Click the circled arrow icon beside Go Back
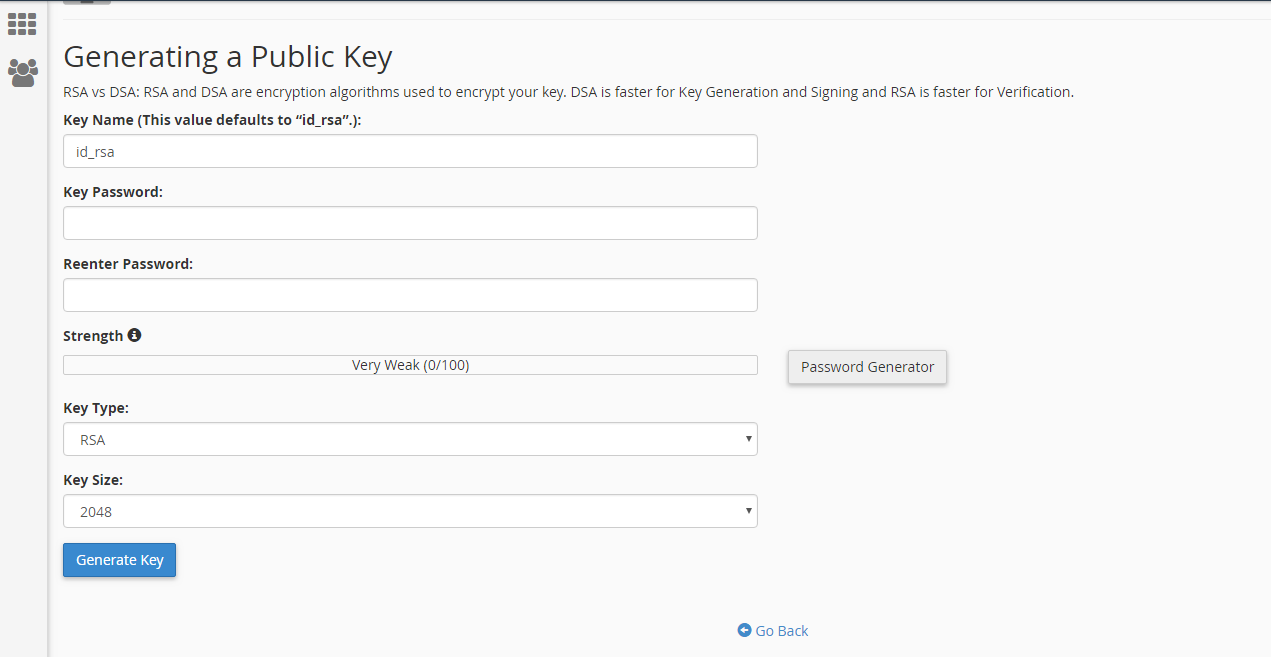The height and width of the screenshot is (657, 1271). [x=744, y=630]
